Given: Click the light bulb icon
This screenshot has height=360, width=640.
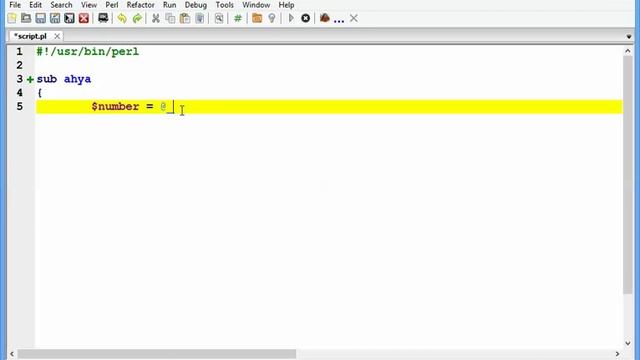Looking at the screenshot, I should click(272, 18).
